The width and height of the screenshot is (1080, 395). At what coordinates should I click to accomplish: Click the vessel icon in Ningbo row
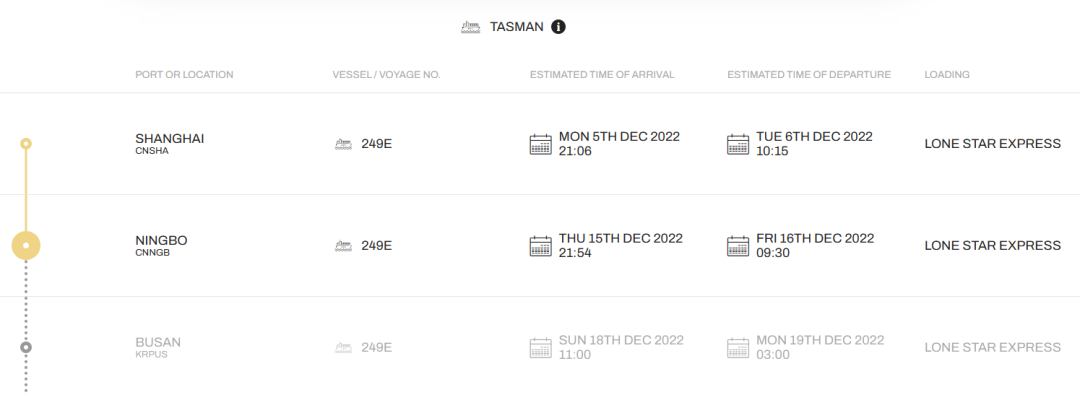pyautogui.click(x=344, y=245)
